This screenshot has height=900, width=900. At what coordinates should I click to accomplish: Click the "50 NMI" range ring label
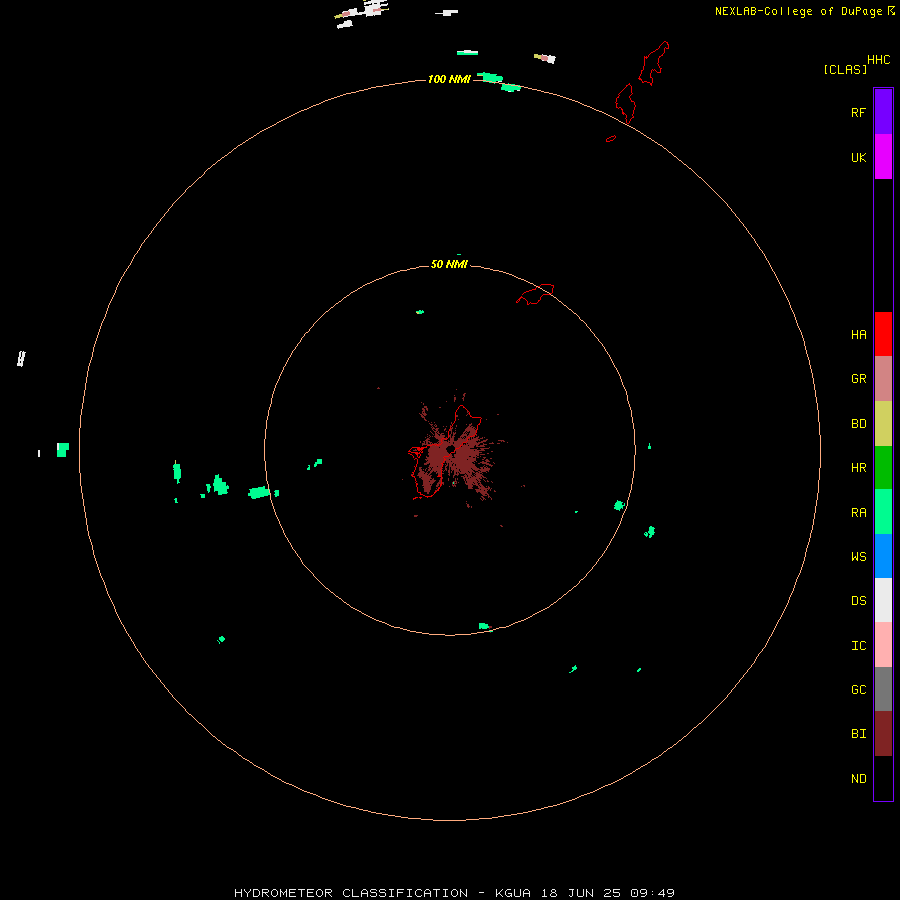coord(449,264)
